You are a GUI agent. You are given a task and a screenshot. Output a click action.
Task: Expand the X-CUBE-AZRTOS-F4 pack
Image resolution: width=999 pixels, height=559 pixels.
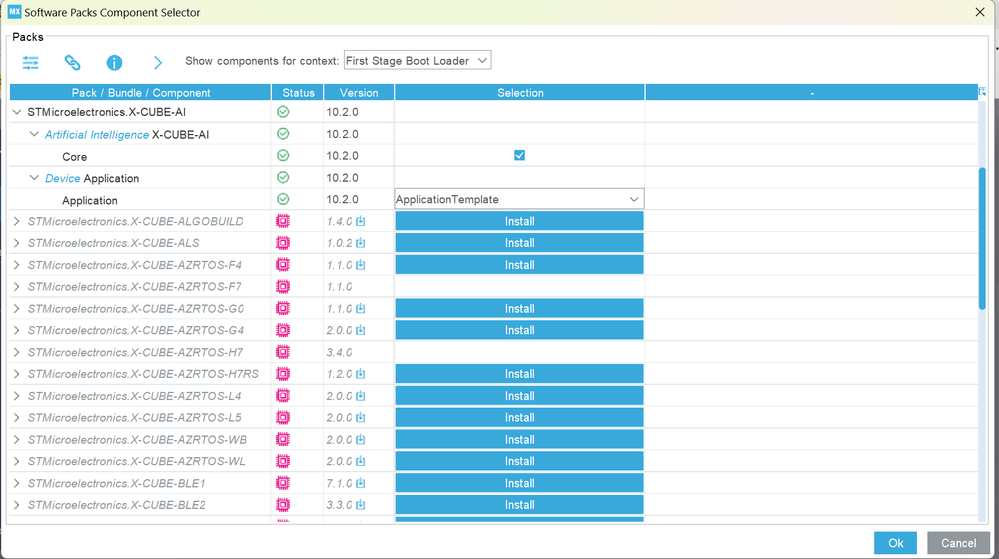tap(17, 265)
